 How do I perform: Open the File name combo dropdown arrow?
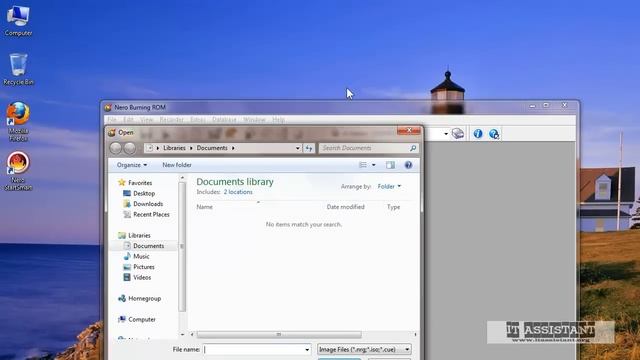pyautogui.click(x=307, y=349)
